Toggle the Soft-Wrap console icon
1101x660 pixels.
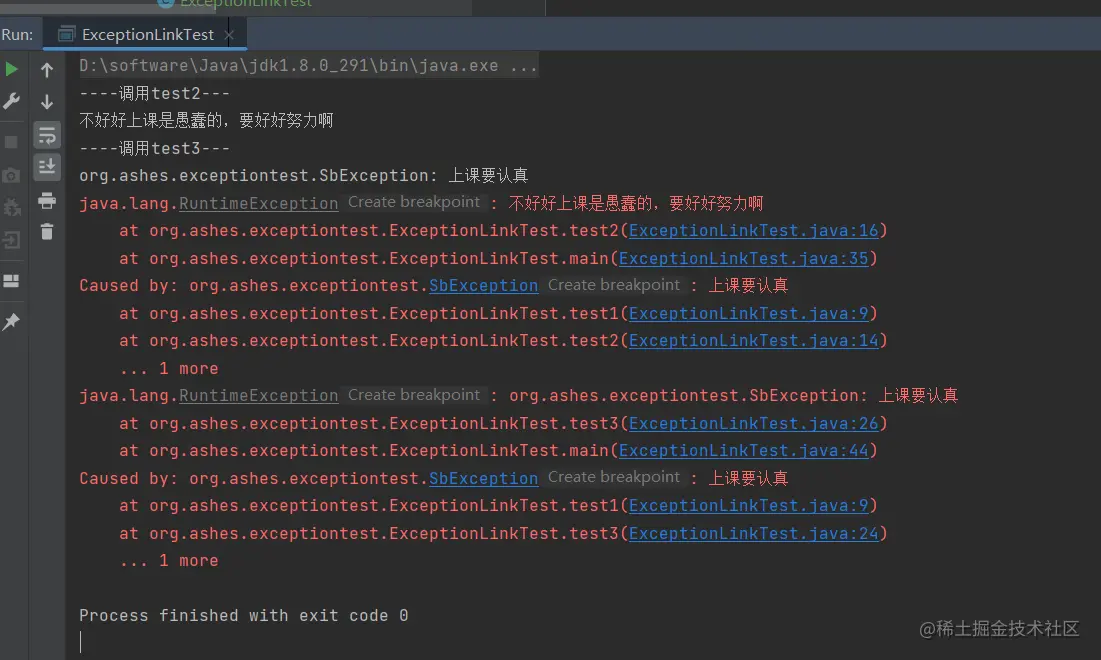point(47,135)
